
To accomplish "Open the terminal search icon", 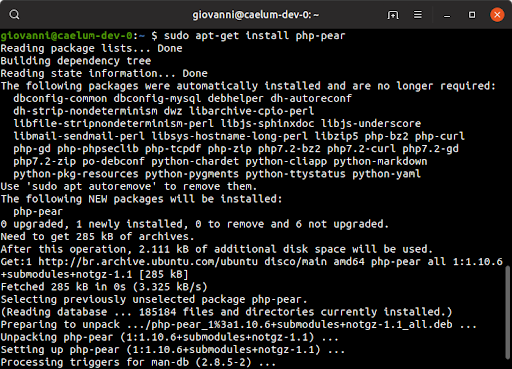I will 14,15.
